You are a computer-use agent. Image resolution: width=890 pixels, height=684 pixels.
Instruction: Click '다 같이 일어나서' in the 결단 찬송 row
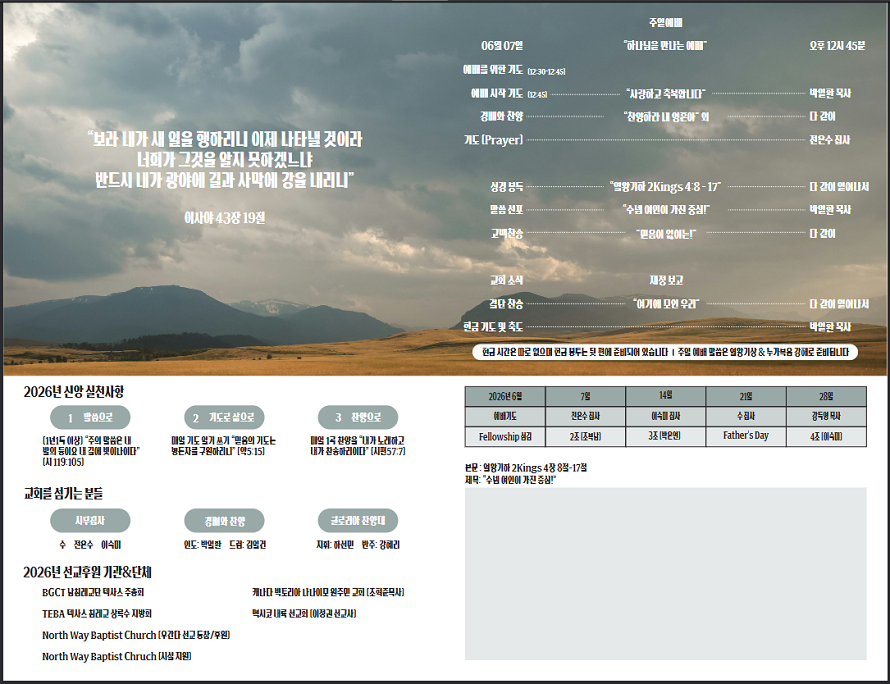pyautogui.click(x=839, y=304)
